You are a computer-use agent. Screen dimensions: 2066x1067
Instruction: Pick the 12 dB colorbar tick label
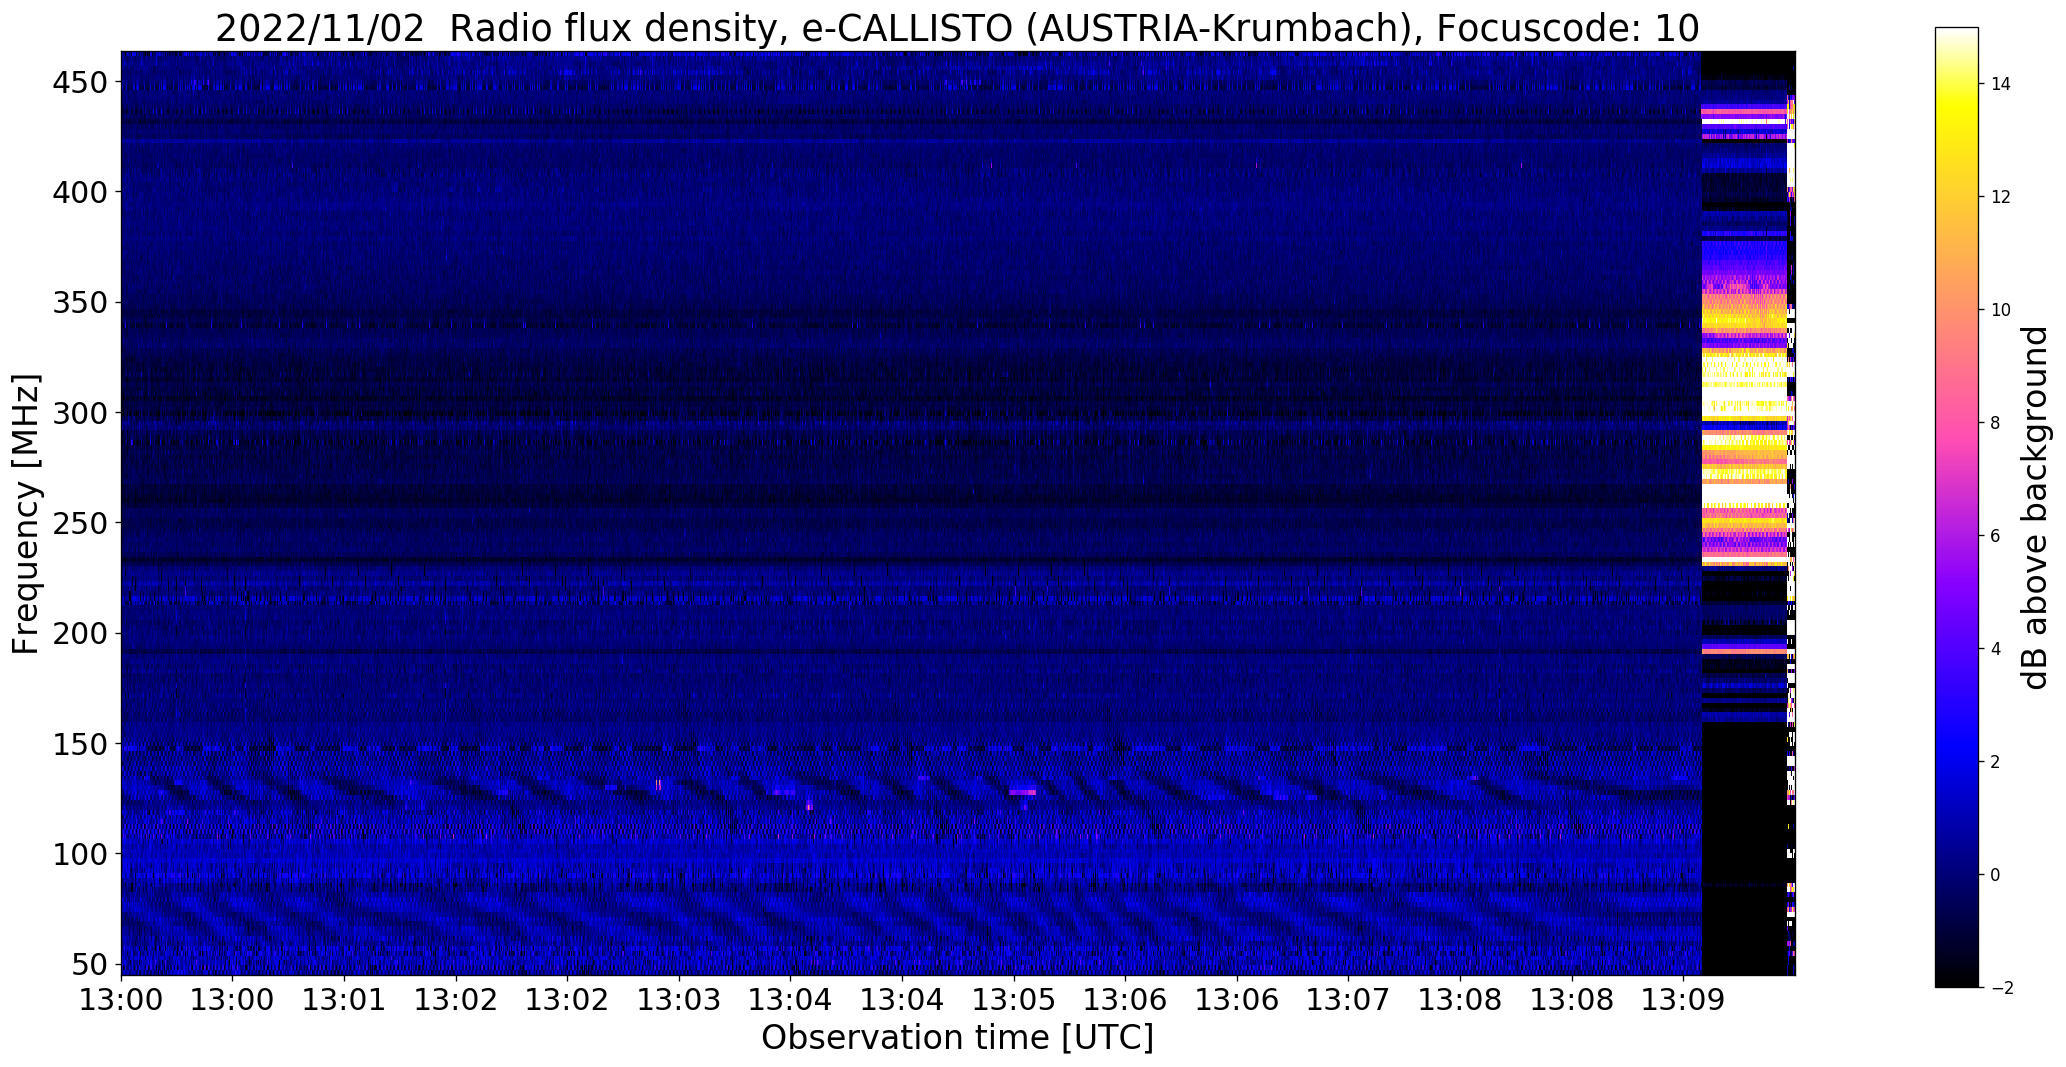point(2001,197)
